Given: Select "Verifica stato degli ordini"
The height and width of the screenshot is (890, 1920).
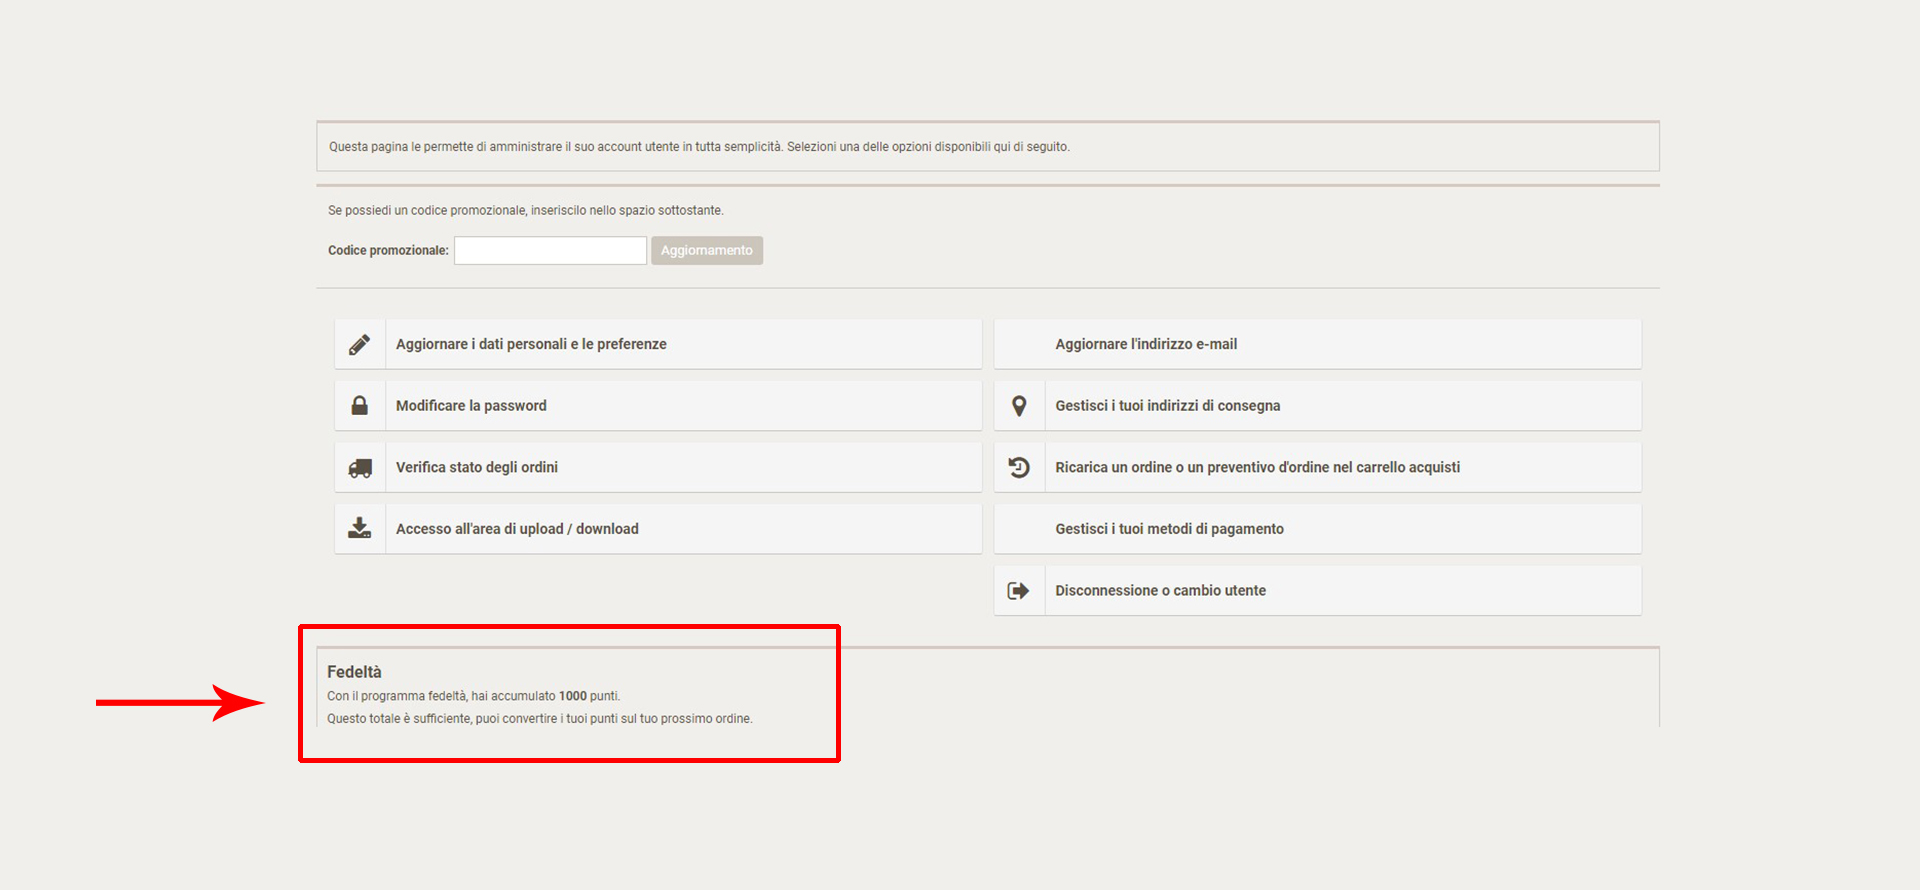Looking at the screenshot, I should click(x=477, y=468).
